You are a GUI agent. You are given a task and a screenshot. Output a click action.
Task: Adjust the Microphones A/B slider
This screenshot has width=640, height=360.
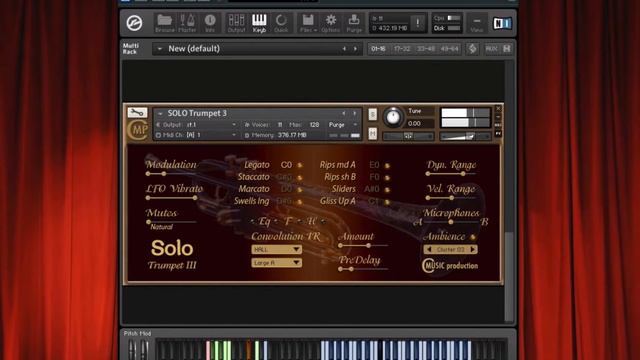coord(451,222)
